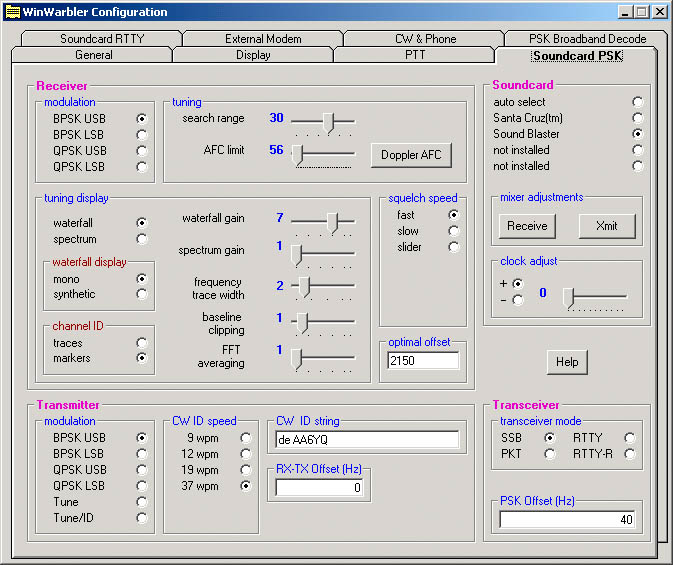Set channel ID to traces
The image size is (673, 565).
click(x=141, y=342)
